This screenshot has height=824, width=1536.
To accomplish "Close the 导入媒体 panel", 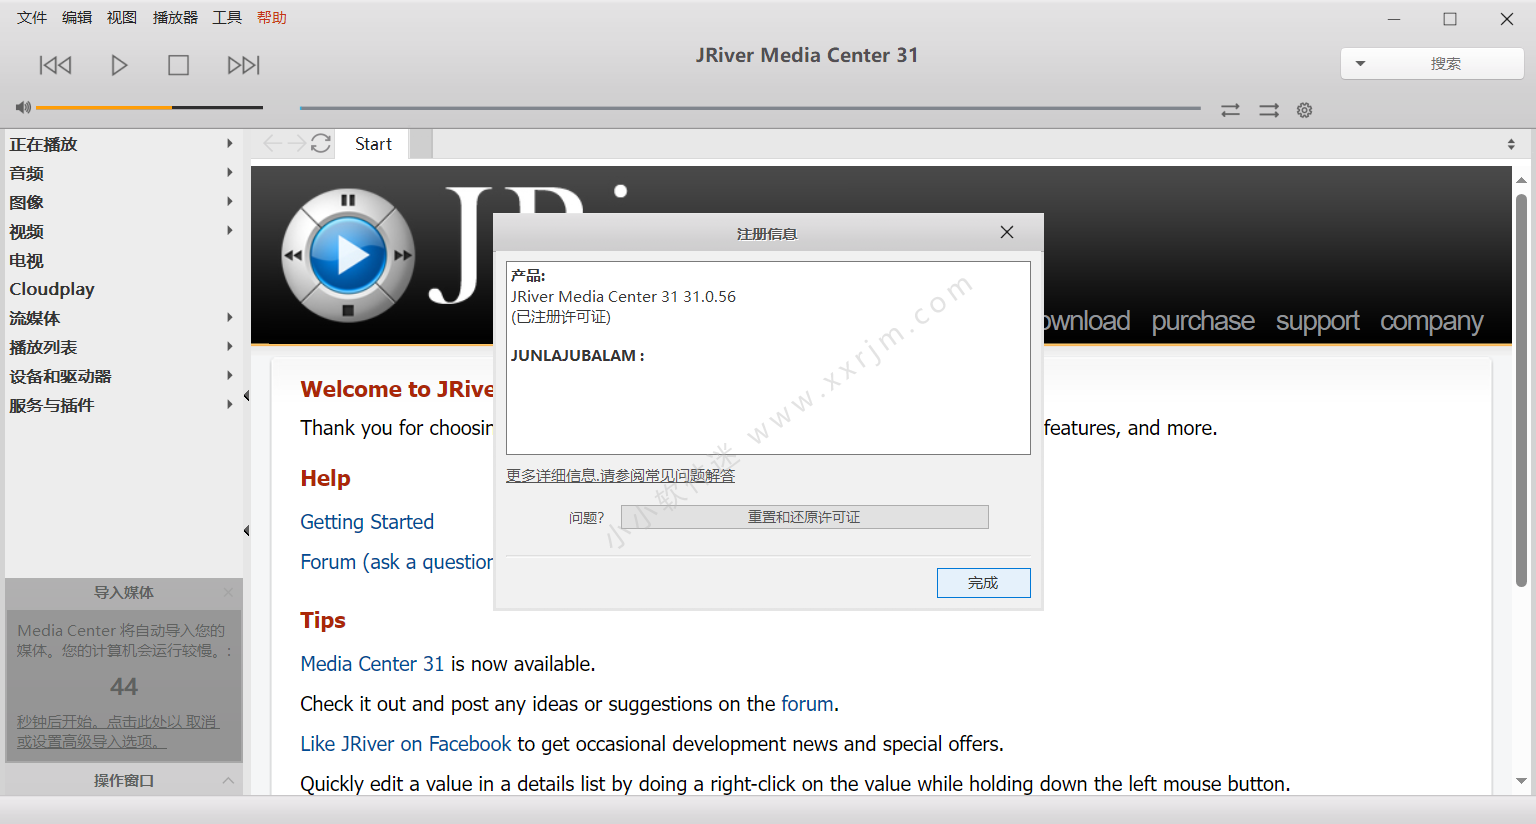I will 228,592.
